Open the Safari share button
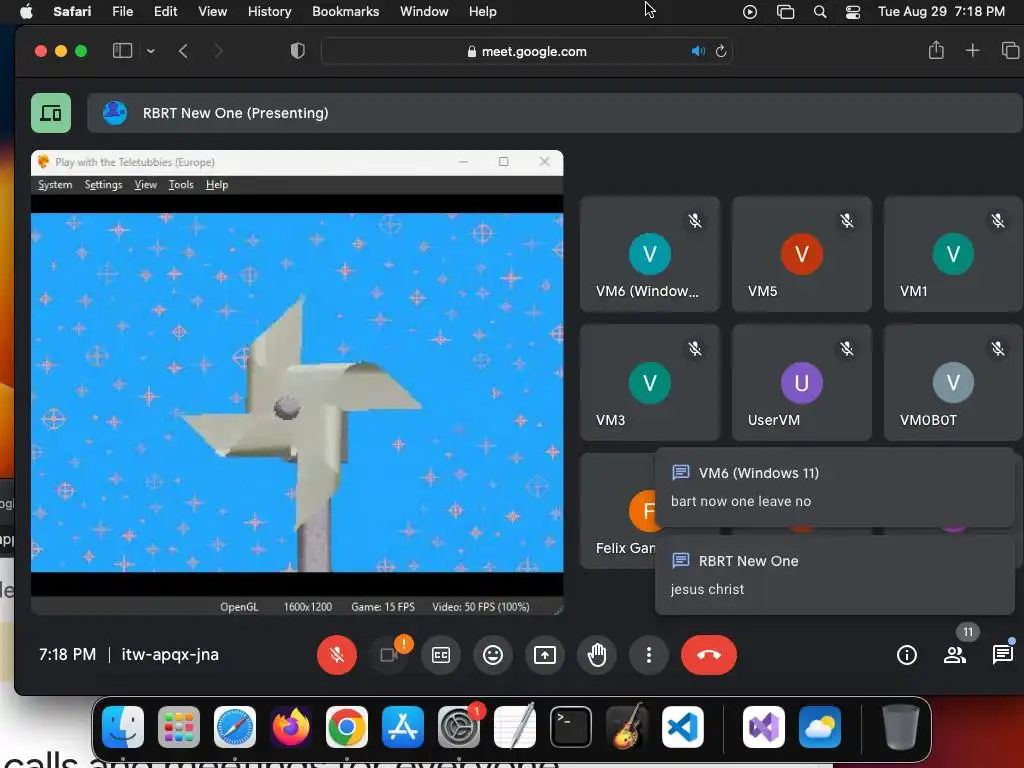 click(936, 50)
